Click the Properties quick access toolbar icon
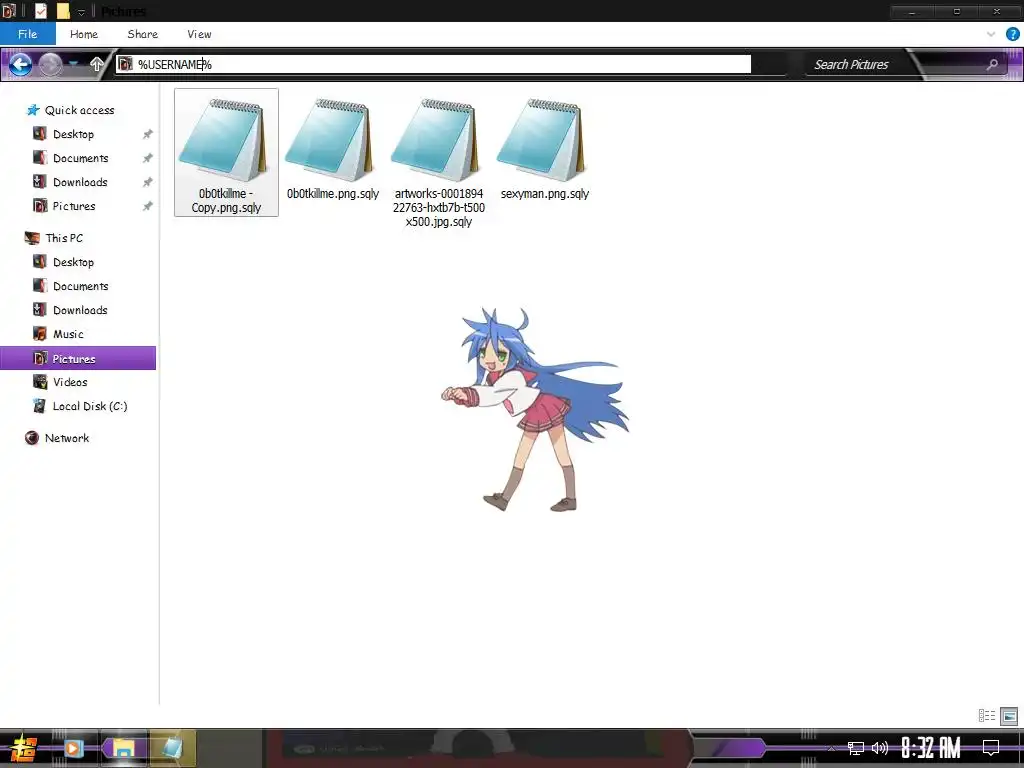 [x=41, y=10]
